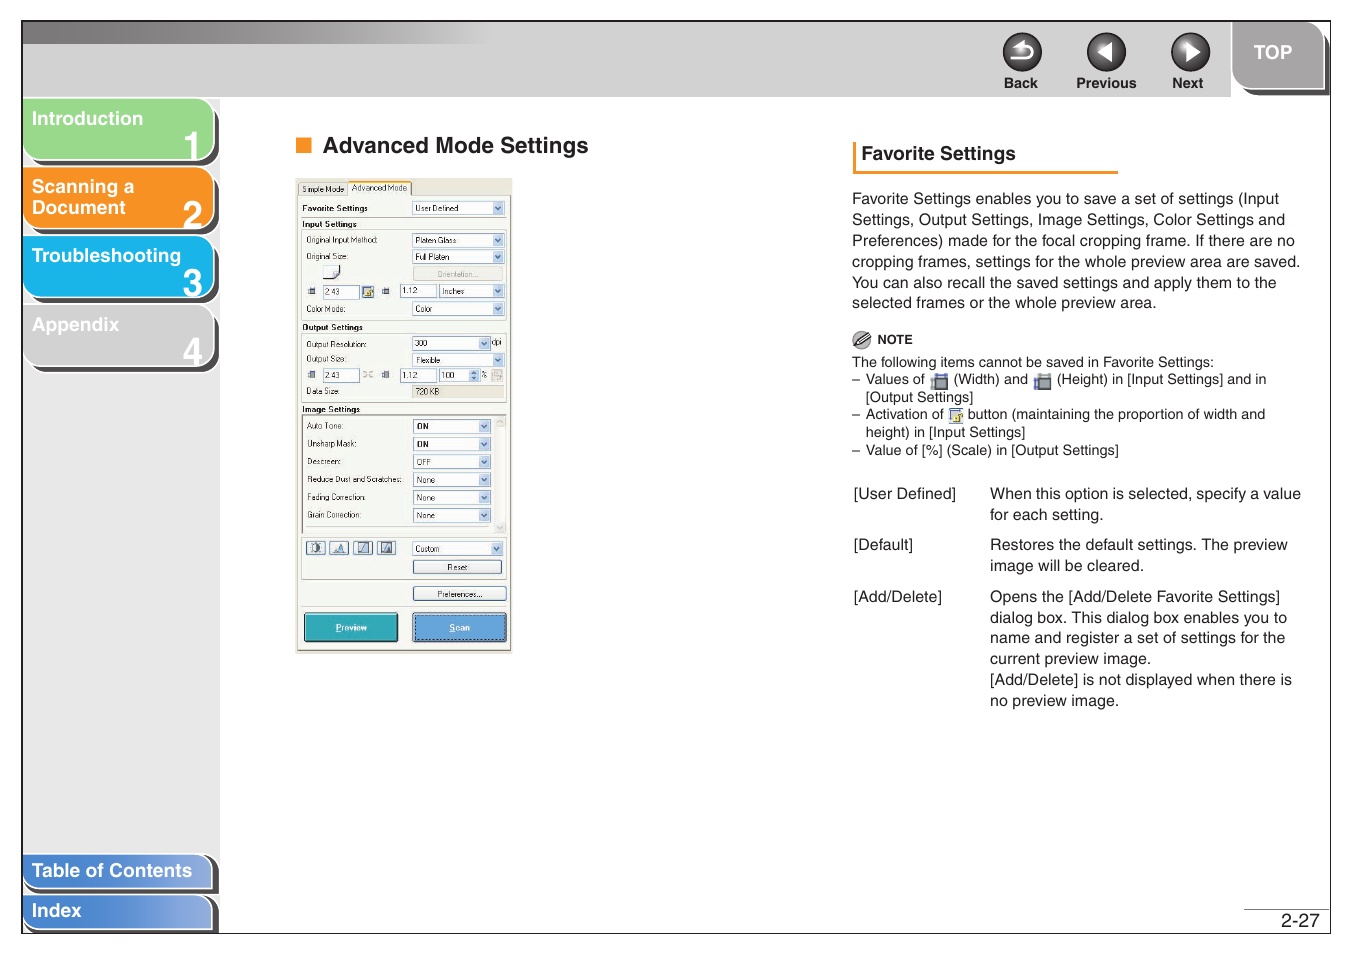This screenshot has height=954, width=1351.
Task: Click the output height icon
Action: (x=385, y=375)
